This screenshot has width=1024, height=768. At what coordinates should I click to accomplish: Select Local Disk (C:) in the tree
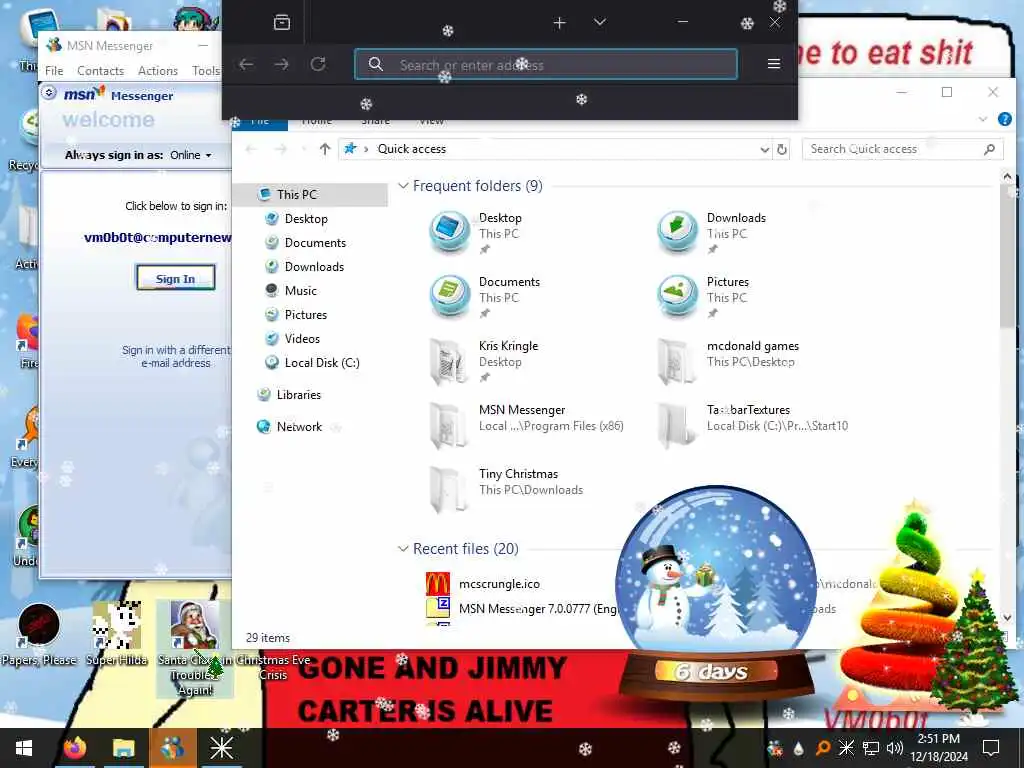322,362
